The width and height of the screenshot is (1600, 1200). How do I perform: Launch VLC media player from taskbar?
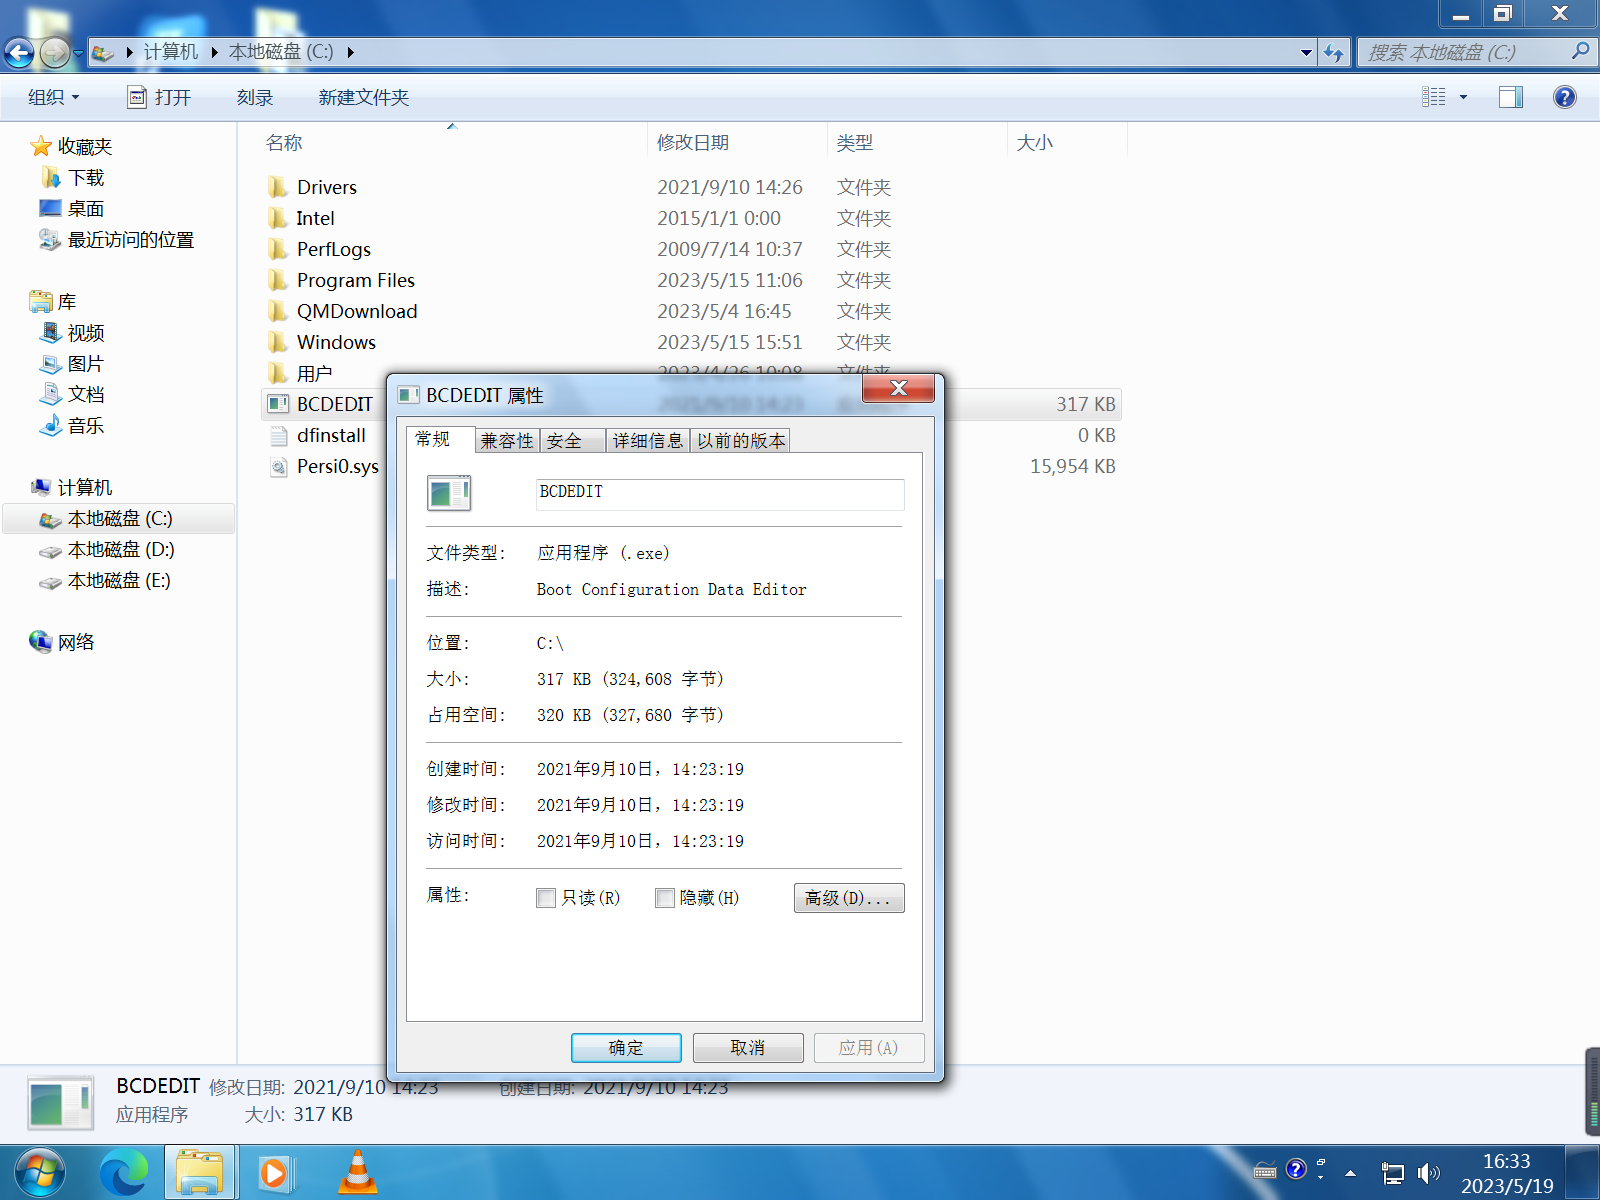(357, 1172)
